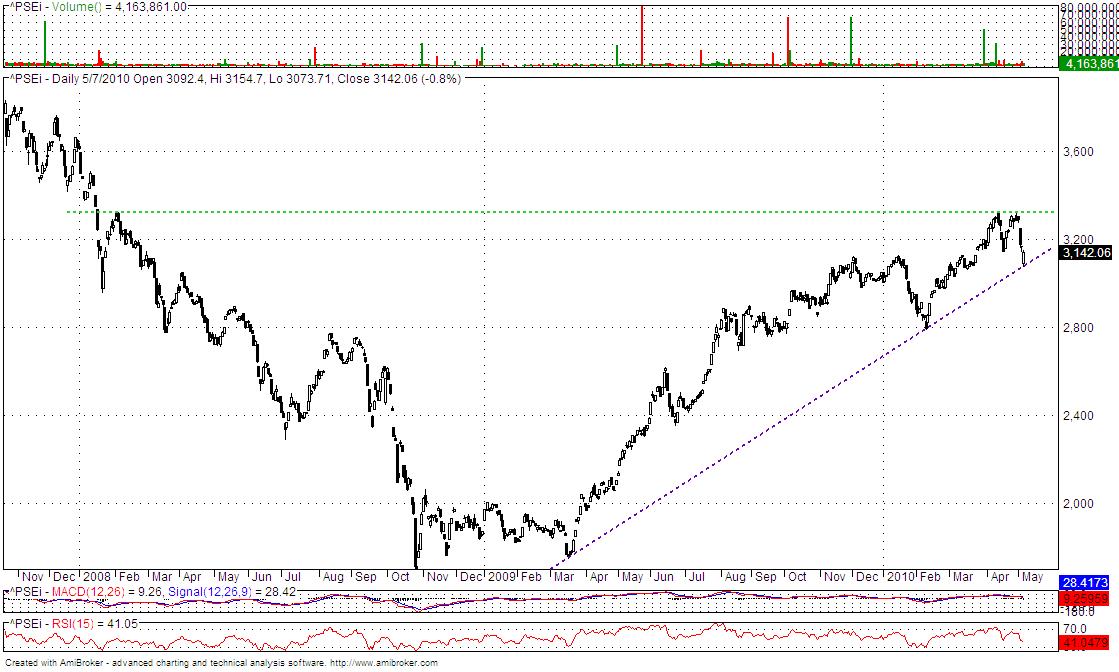This screenshot has height=672, width=1119.
Task: Click the '2010' label on the date axis
Action: (x=901, y=578)
